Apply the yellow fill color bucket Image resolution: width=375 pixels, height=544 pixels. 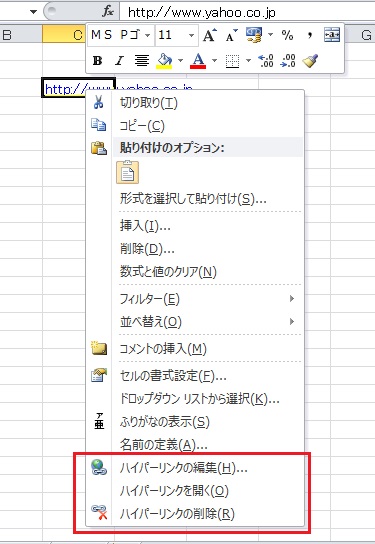point(164,61)
